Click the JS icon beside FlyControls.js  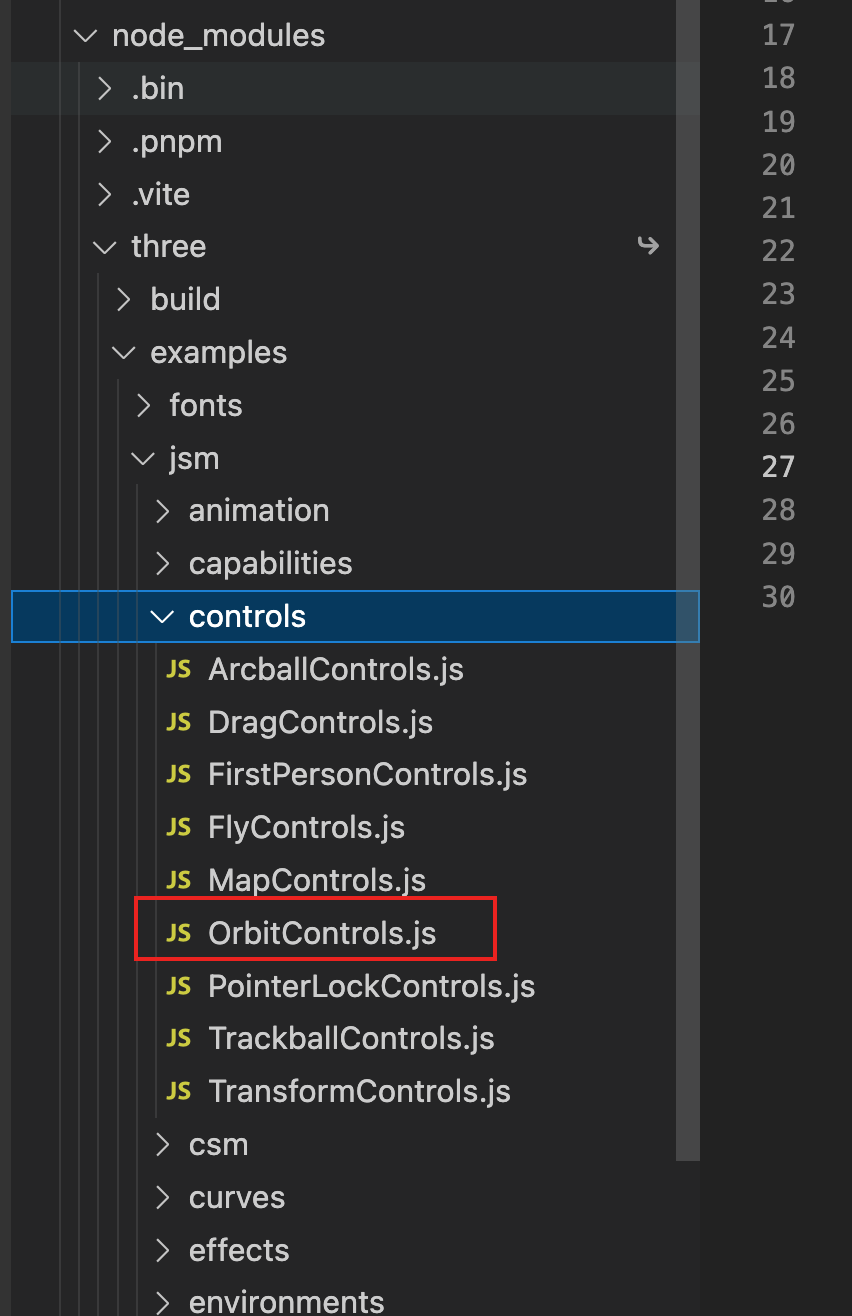coord(178,828)
